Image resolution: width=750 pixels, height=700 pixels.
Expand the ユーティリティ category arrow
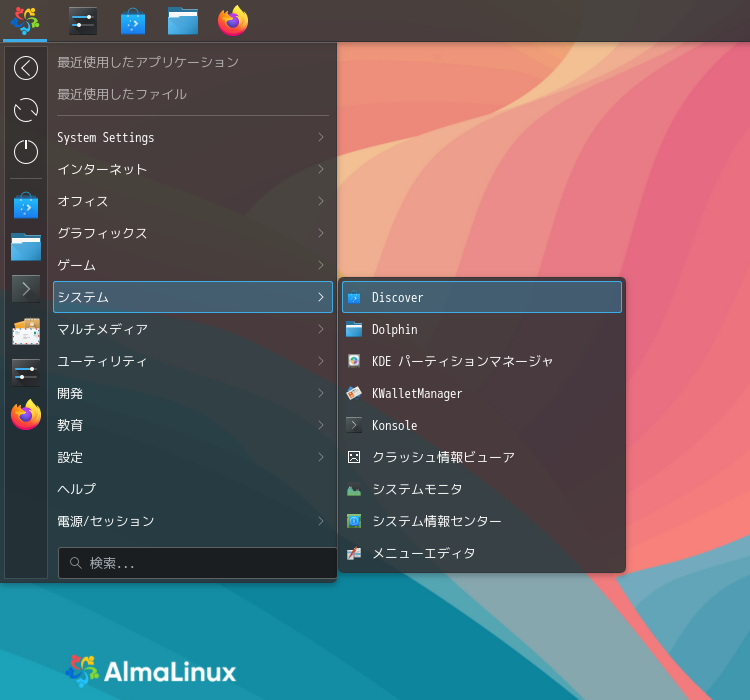pos(321,361)
